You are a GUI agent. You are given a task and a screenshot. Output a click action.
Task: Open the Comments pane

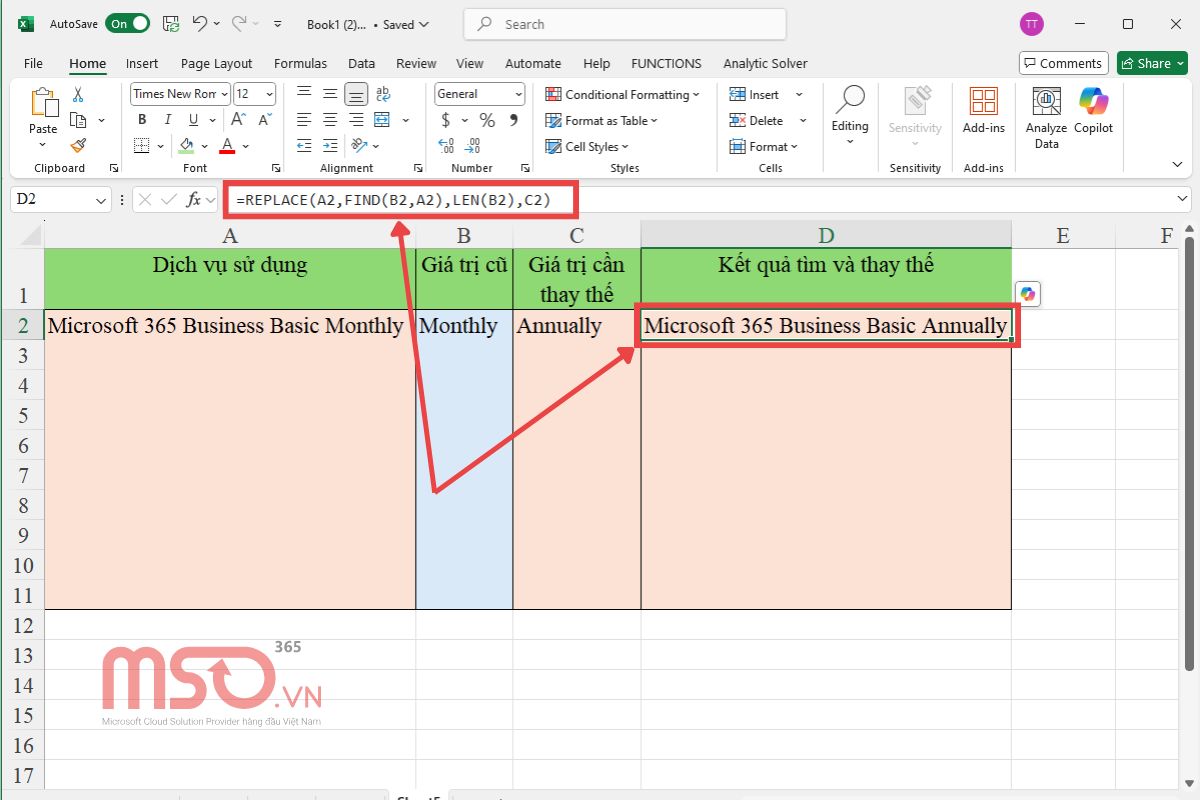1064,63
